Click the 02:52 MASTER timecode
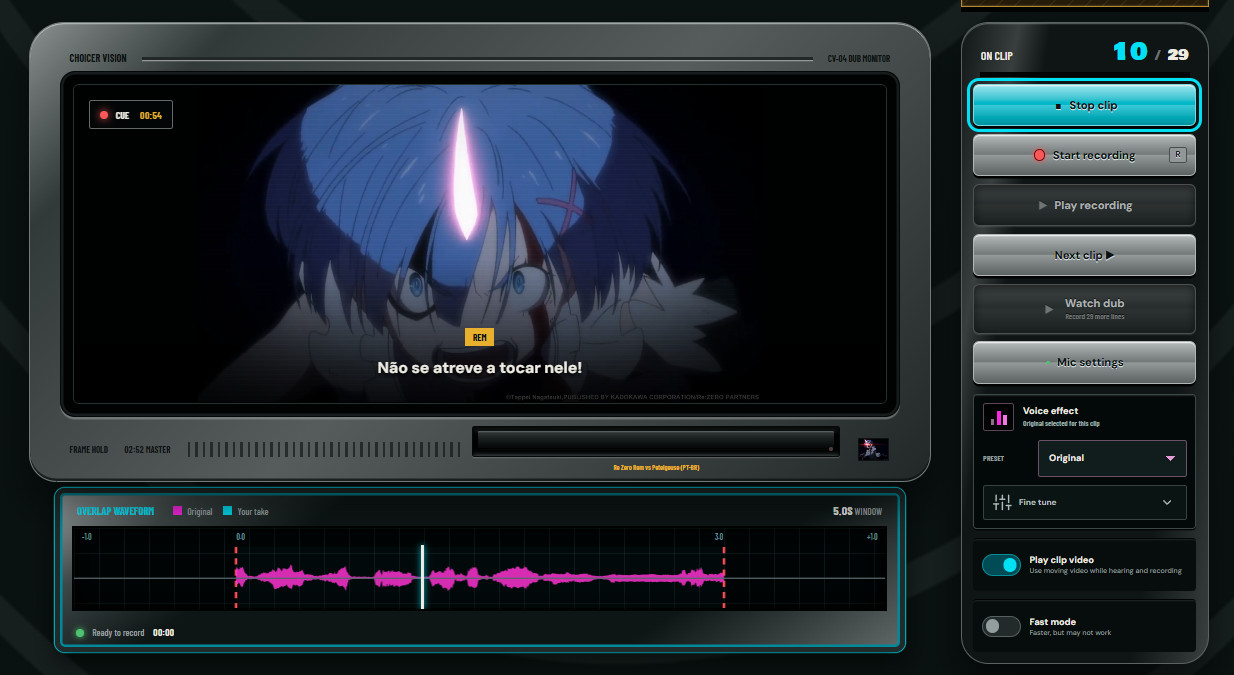The width and height of the screenshot is (1234, 675). (x=147, y=450)
